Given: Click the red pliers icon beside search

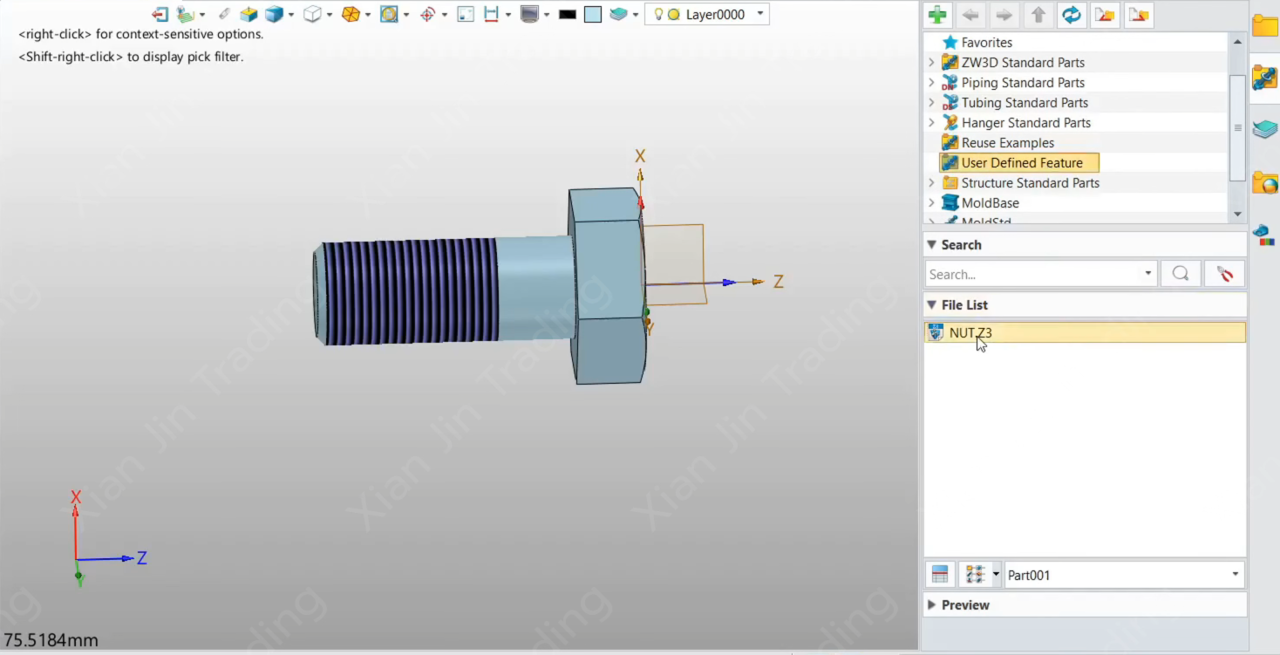Looking at the screenshot, I should (1224, 274).
